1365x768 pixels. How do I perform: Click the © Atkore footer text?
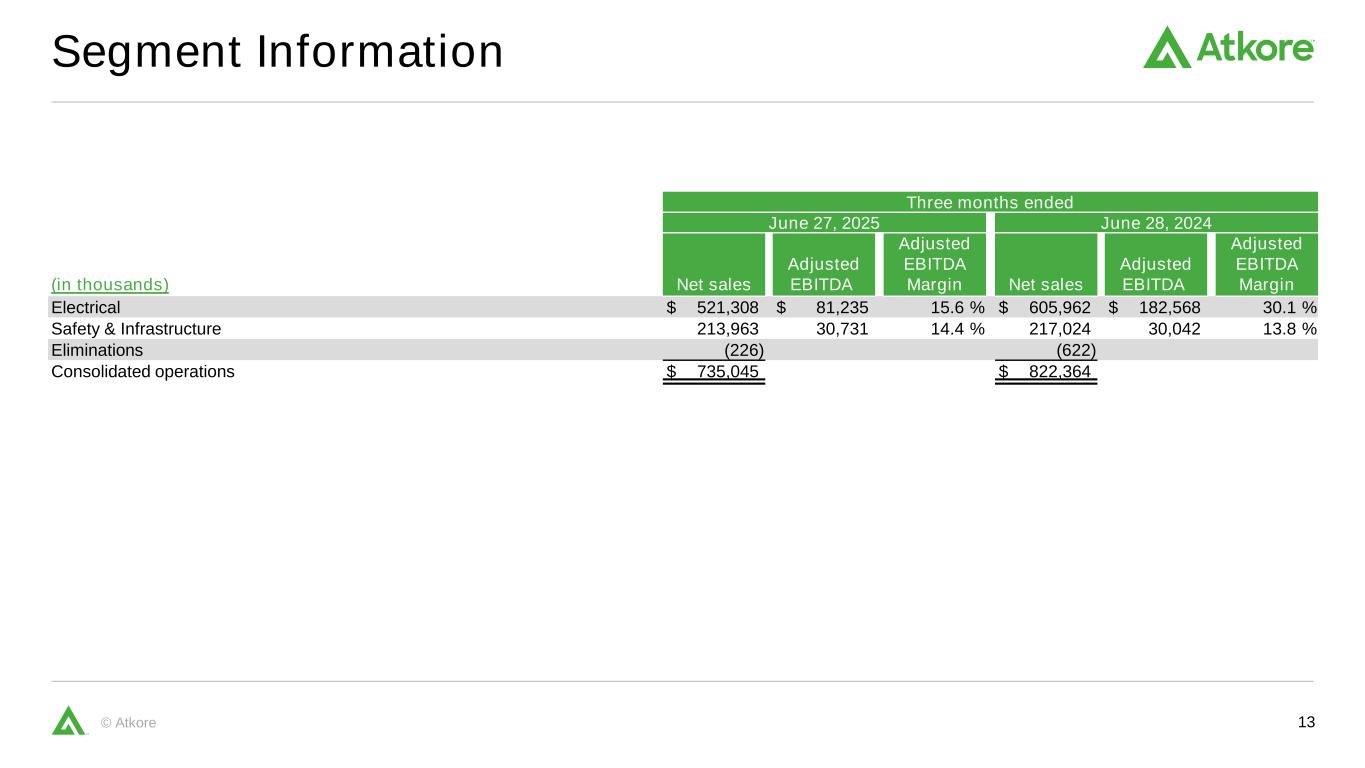(129, 723)
